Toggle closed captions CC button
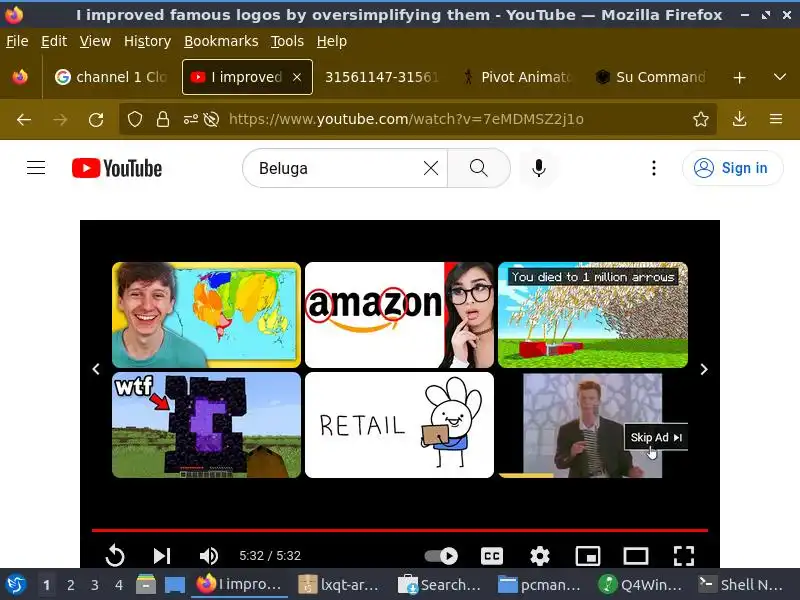 492,556
